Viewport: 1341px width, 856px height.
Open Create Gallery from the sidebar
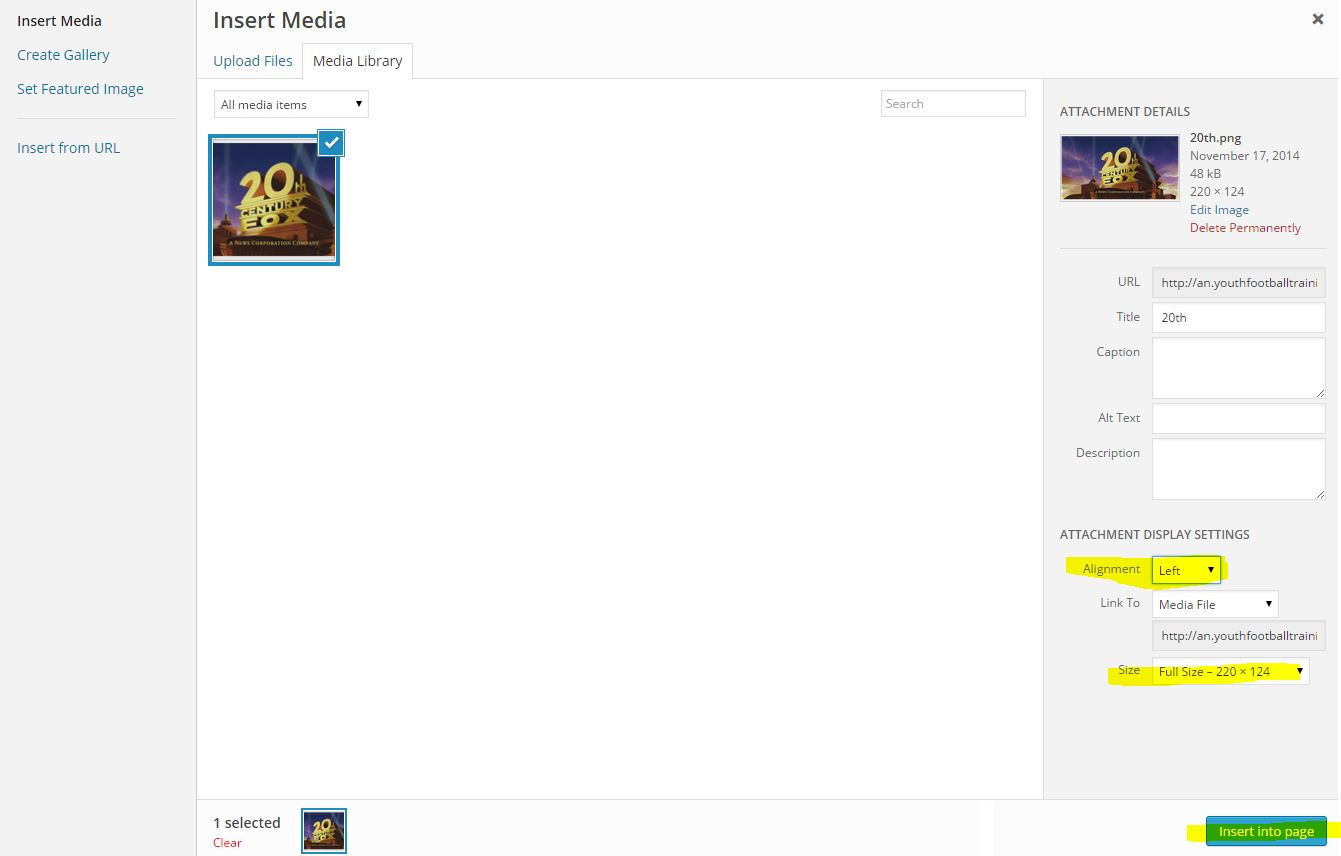(x=63, y=55)
